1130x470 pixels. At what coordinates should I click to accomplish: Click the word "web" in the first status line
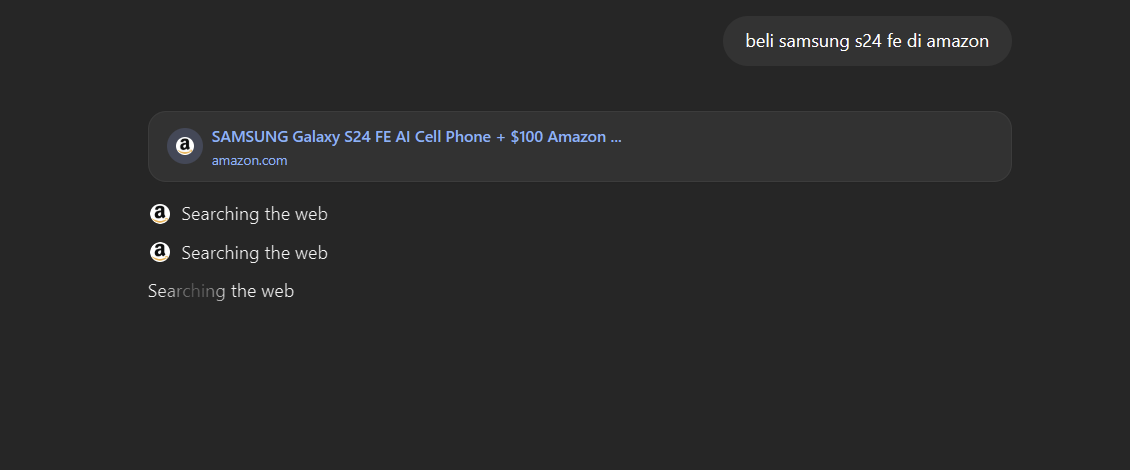[x=311, y=214]
